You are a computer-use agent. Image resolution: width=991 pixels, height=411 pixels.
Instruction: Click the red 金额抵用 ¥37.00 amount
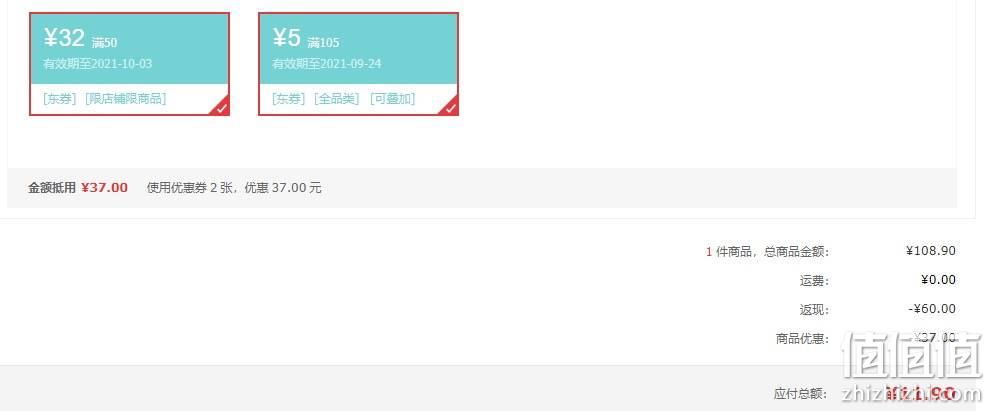[104, 188]
